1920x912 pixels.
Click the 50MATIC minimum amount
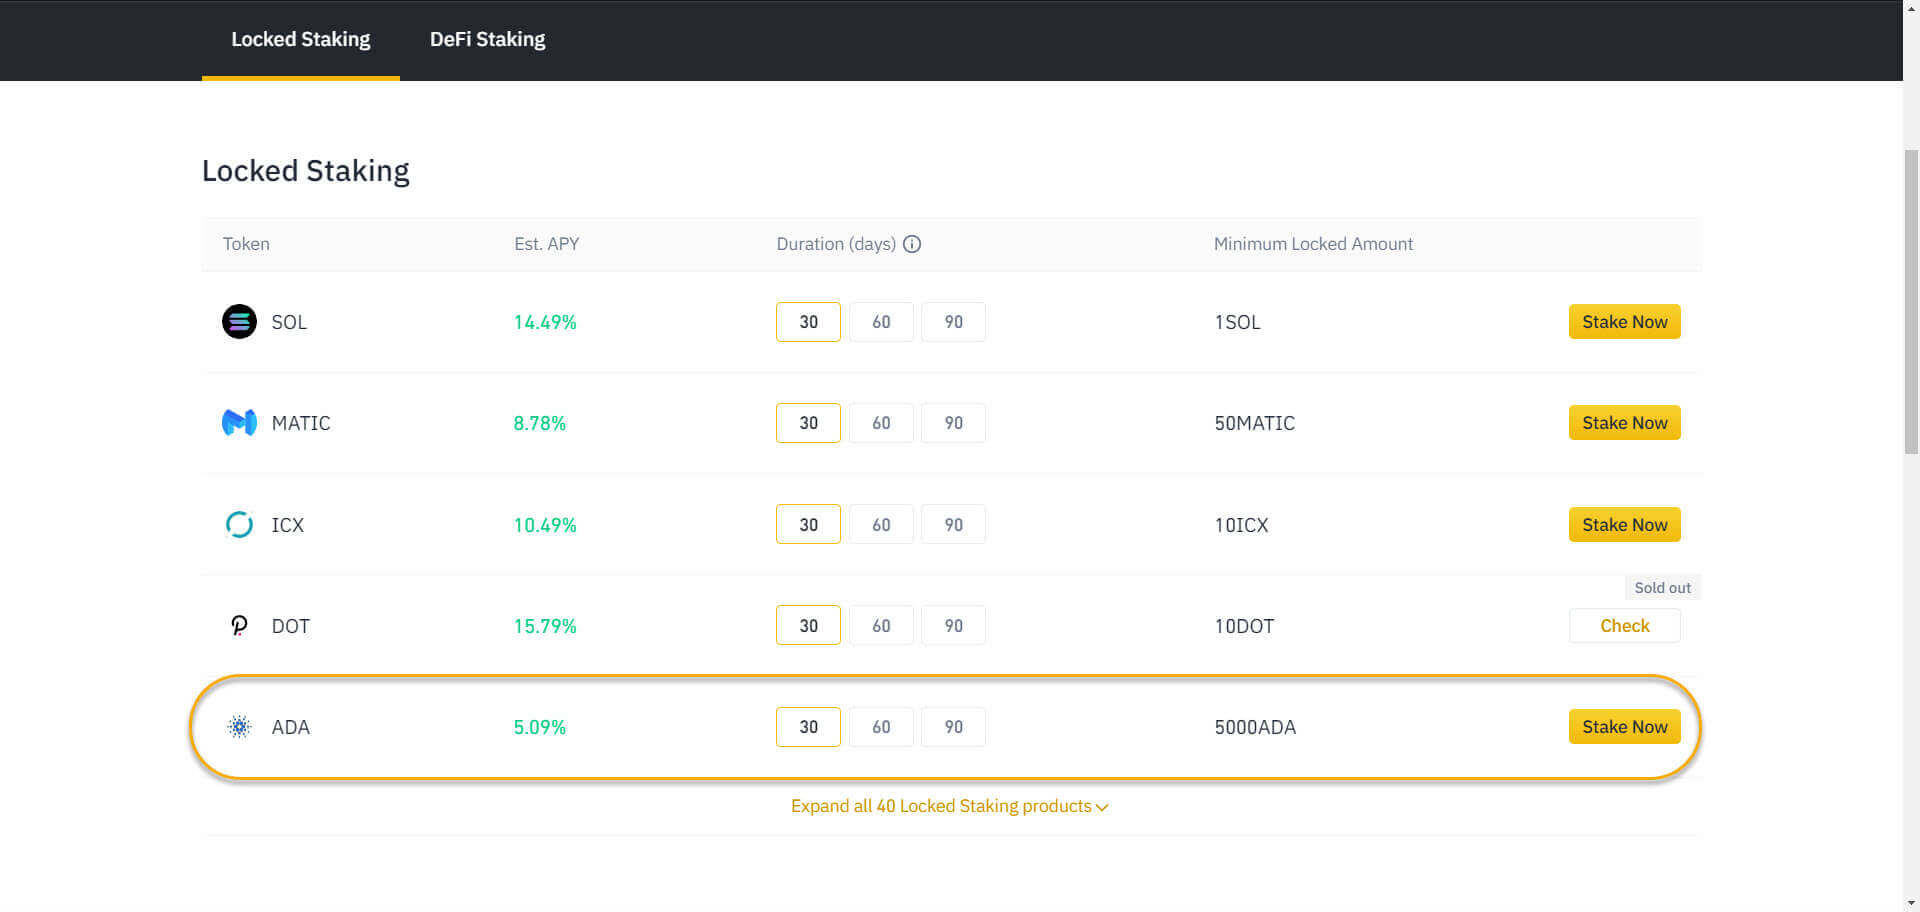coord(1254,423)
